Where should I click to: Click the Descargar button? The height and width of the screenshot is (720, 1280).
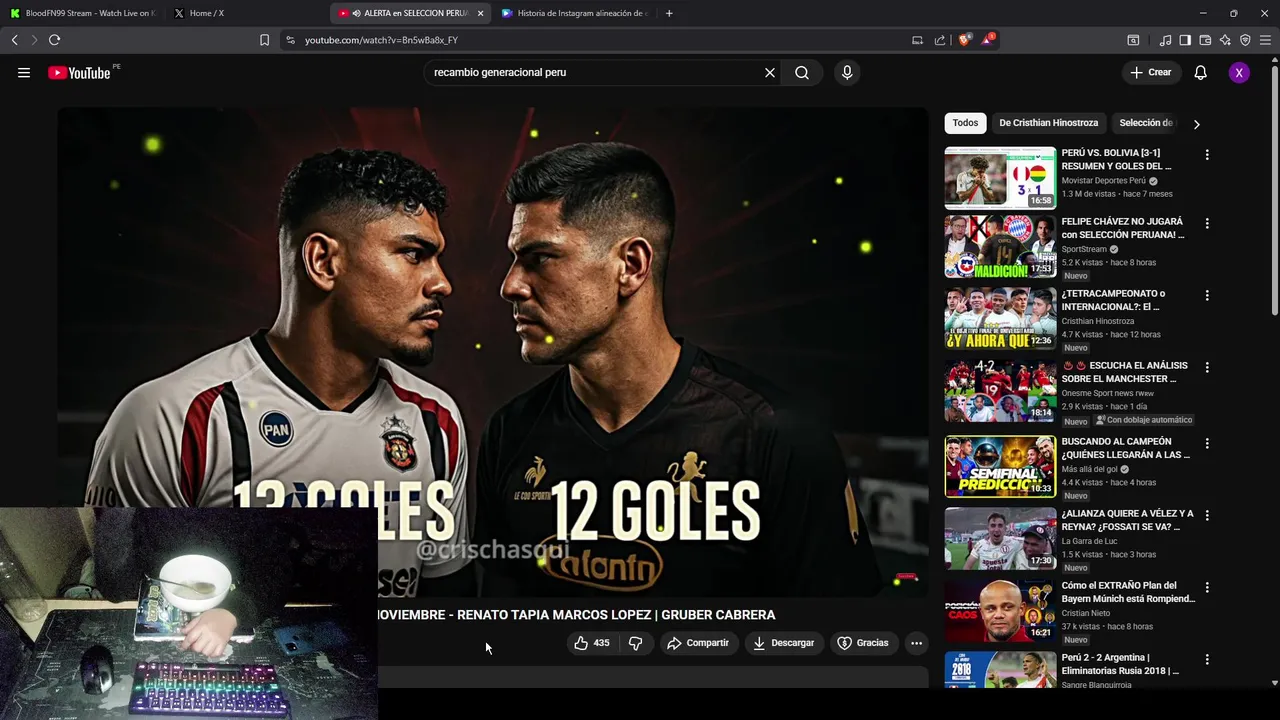pos(784,643)
